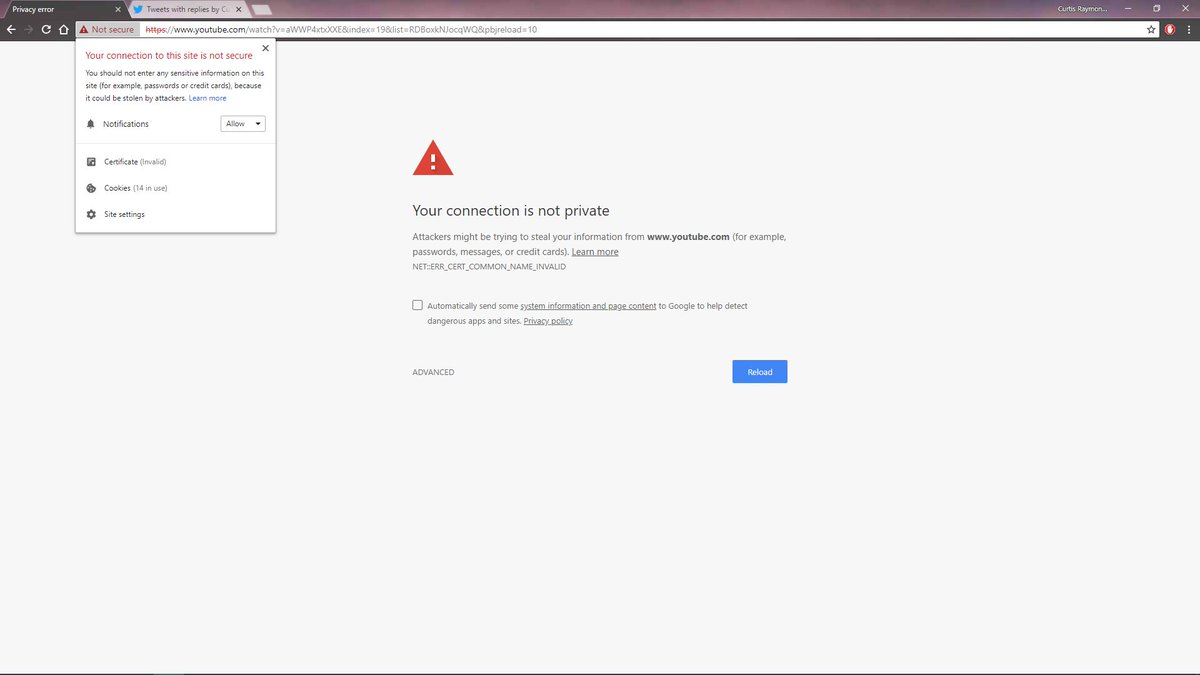Bookmark this page with the star icon
This screenshot has height=675, width=1200.
click(1151, 30)
